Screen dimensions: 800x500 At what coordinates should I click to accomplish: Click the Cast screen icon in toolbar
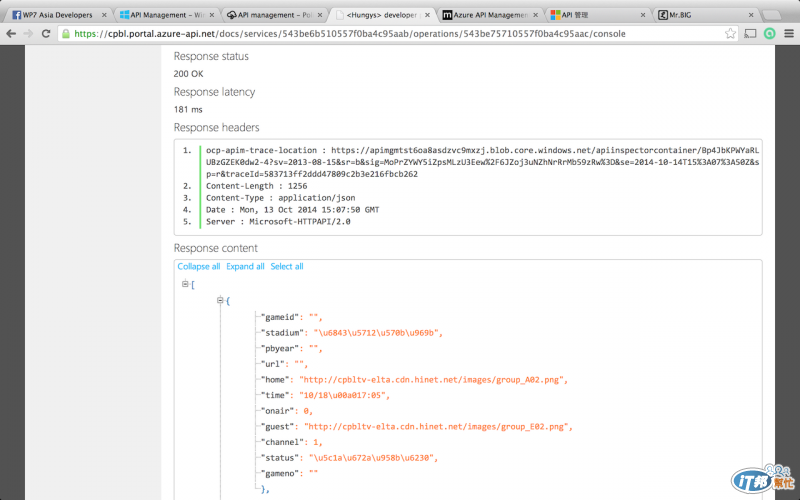[x=750, y=34]
